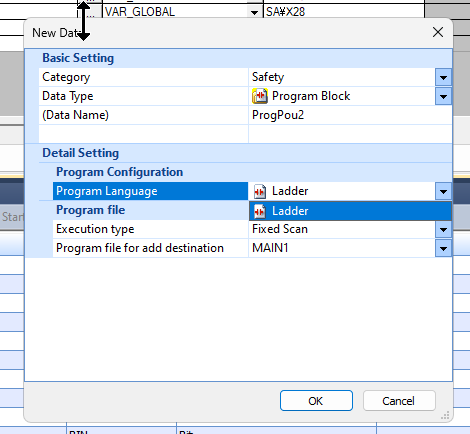Click the MAIN1 destination value
This screenshot has height=434, width=470.
point(342,248)
